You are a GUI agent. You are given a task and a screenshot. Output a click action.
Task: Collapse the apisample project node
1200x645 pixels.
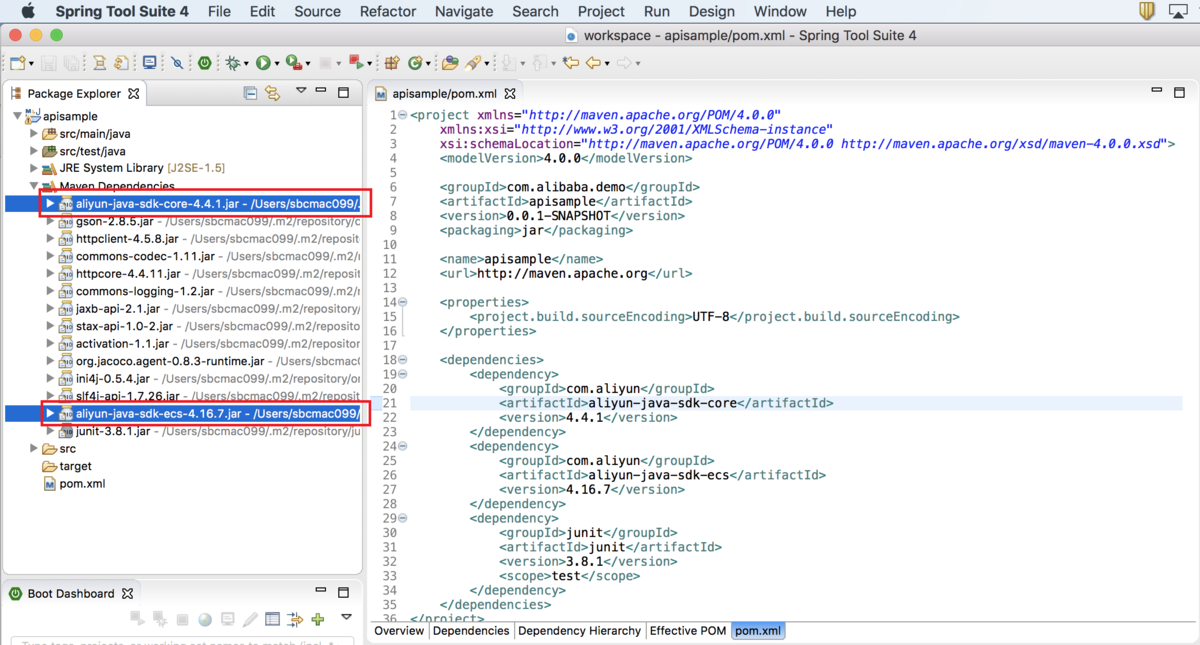pos(17,116)
